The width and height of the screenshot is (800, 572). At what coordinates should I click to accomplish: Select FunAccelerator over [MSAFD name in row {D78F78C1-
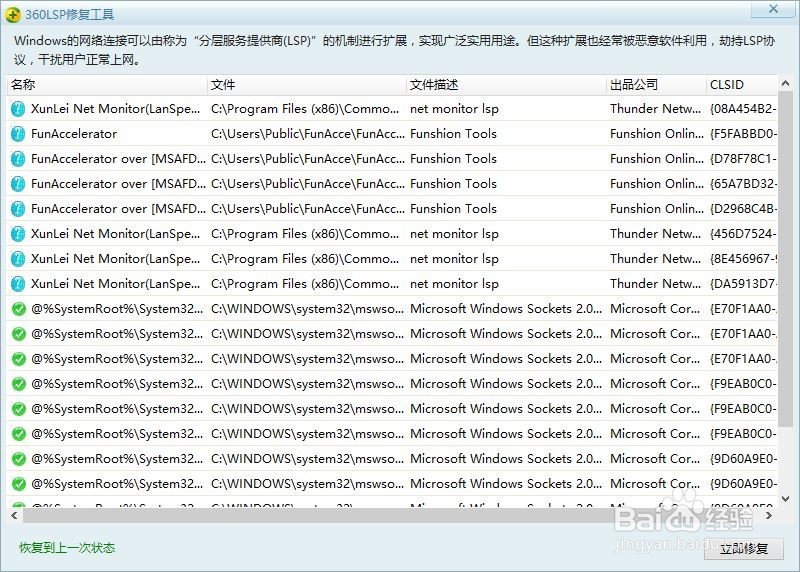tap(118, 159)
